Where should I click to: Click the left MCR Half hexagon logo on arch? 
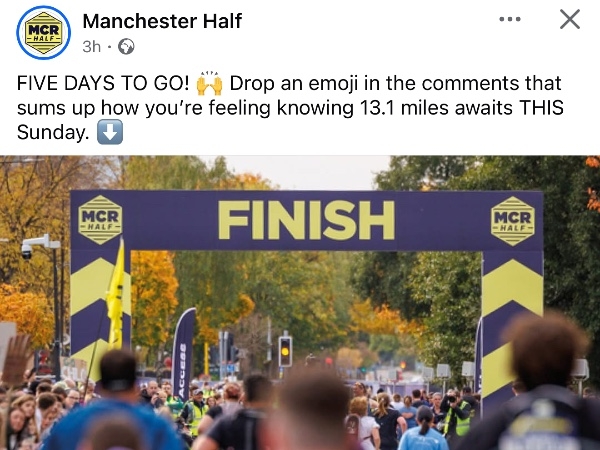[x=100, y=220]
